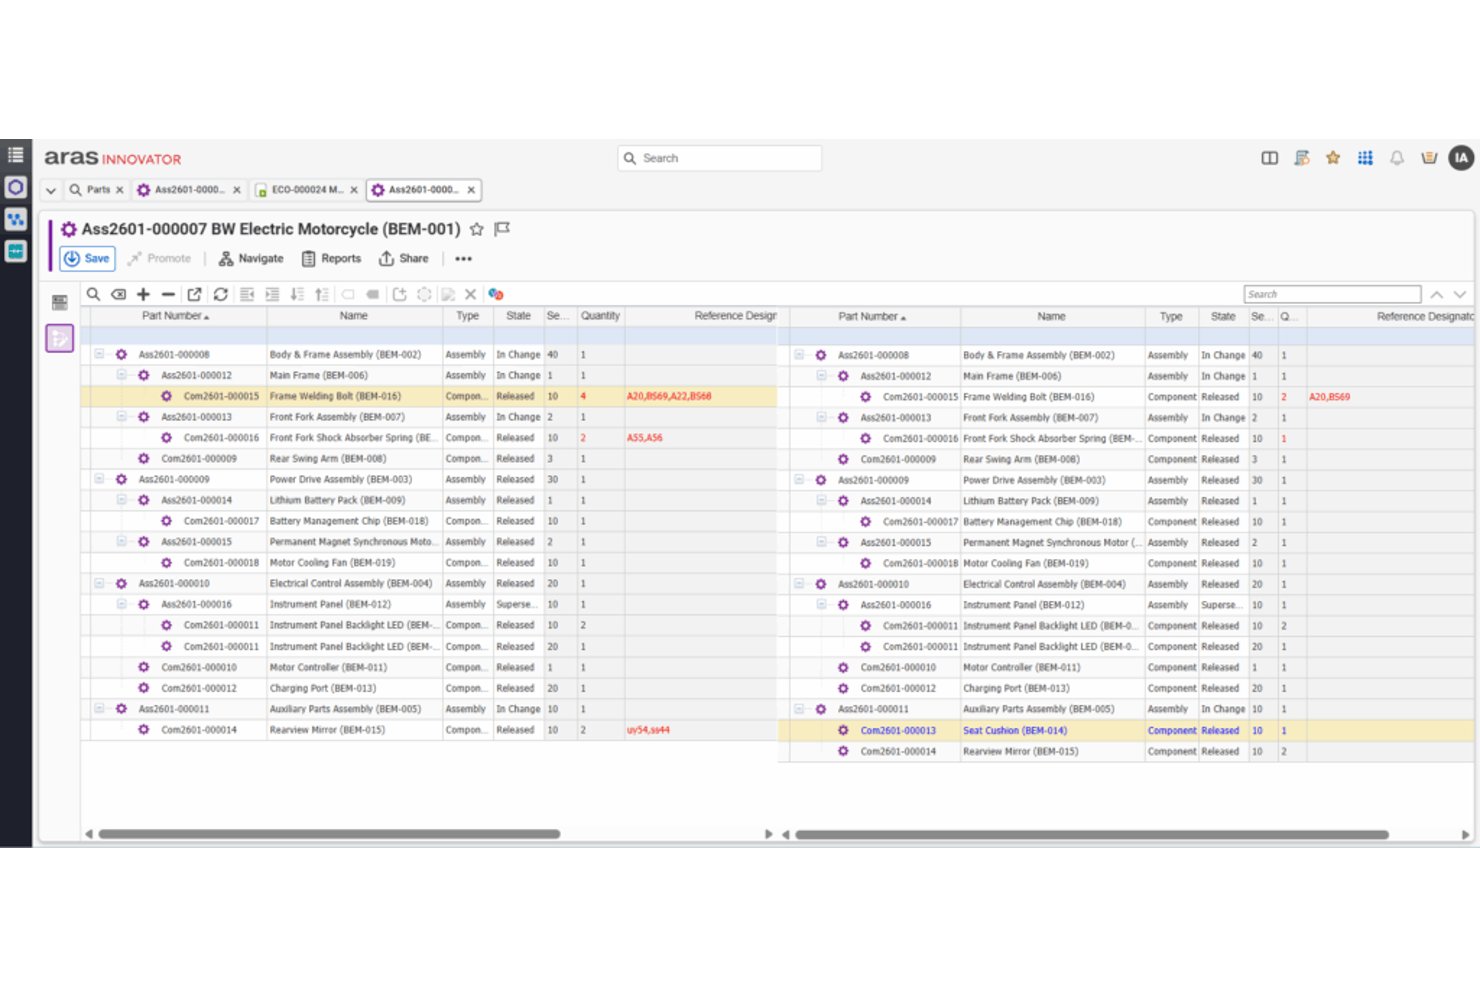Screen dimensions: 1480x987
Task: Click the Save button
Action: pos(87,258)
